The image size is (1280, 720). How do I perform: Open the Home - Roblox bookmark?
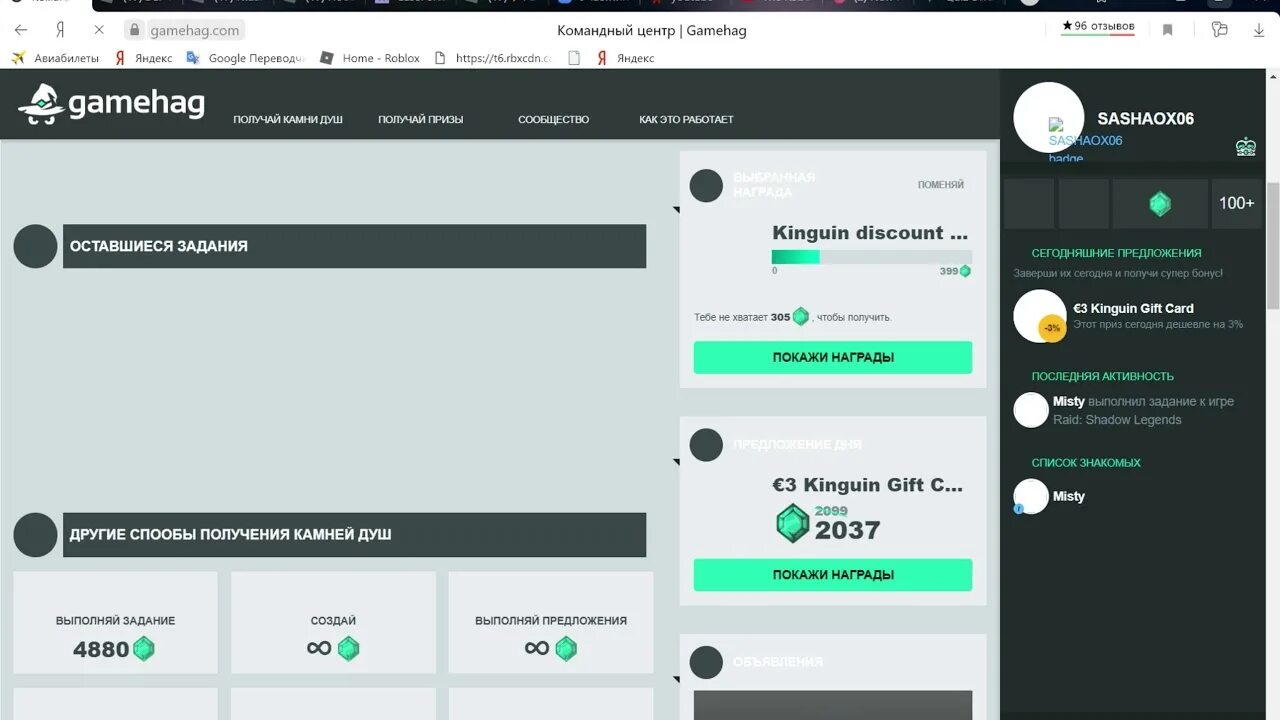(x=369, y=58)
